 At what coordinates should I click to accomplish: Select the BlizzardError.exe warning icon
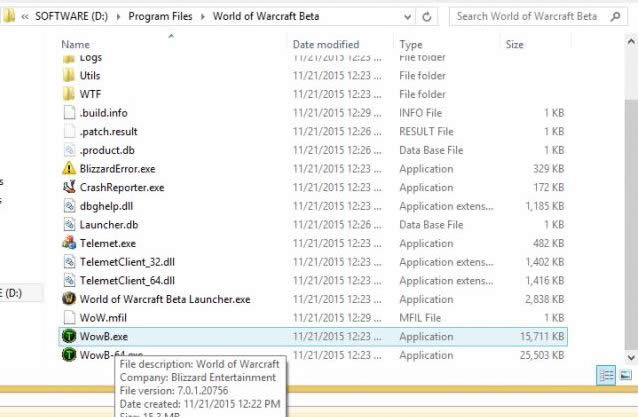coord(68,169)
